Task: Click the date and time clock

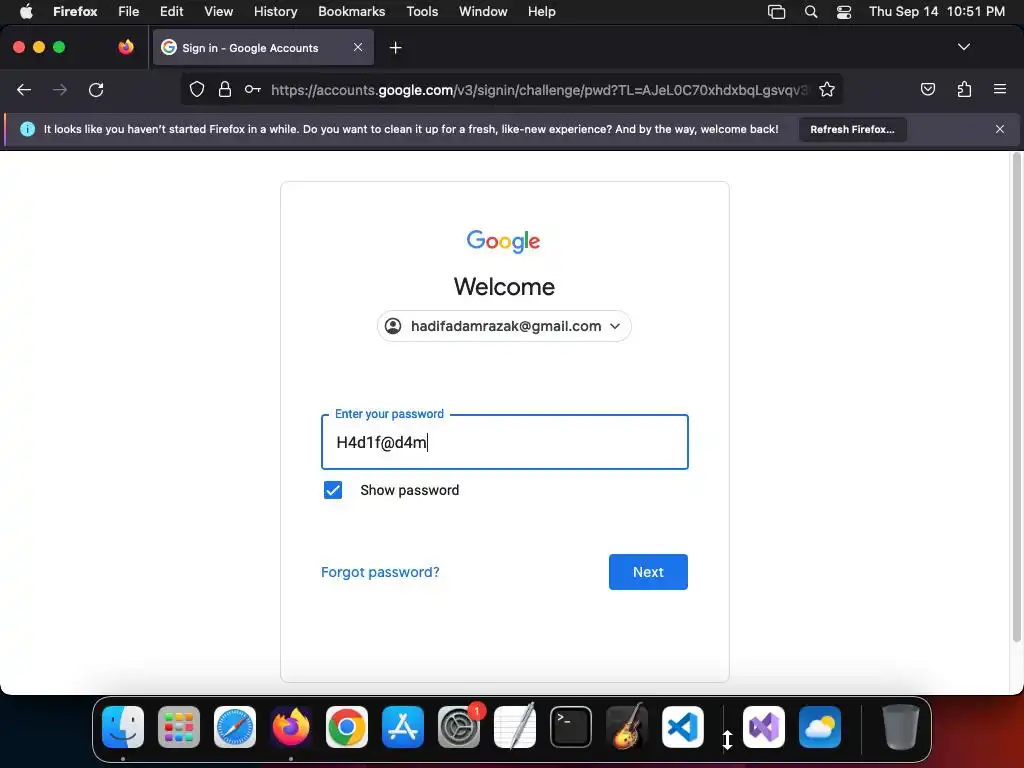Action: (x=936, y=11)
